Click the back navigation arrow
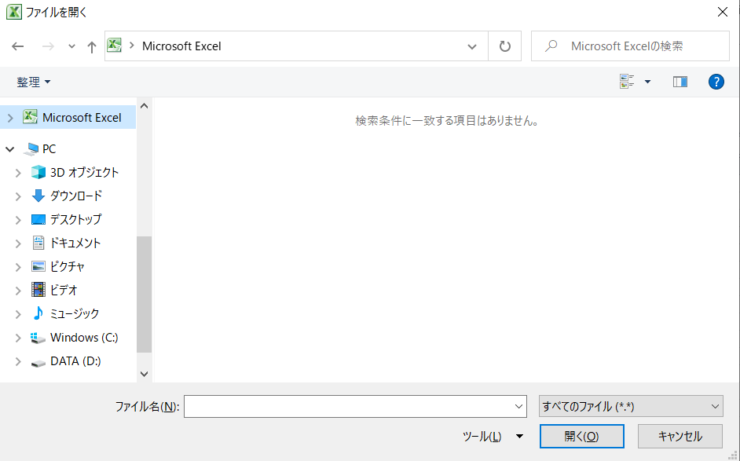The height and width of the screenshot is (461, 740). (18, 46)
